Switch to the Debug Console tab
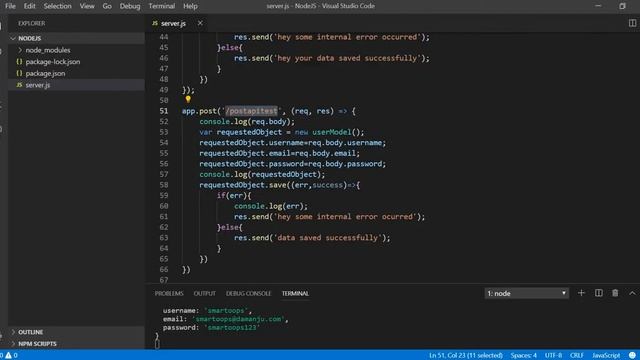640x360 pixels. pyautogui.click(x=248, y=293)
